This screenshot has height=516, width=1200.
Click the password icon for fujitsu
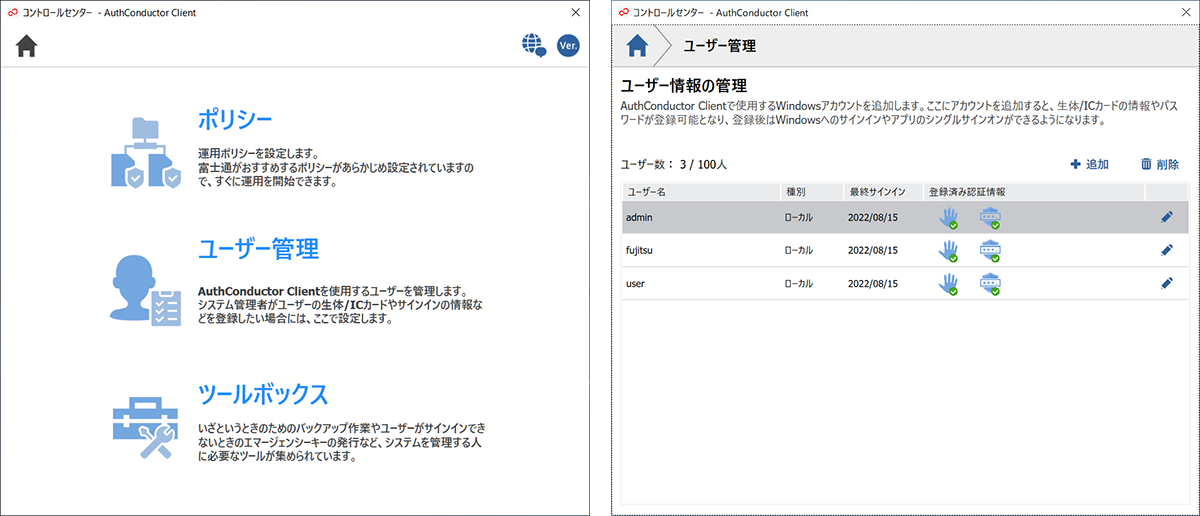[990, 250]
